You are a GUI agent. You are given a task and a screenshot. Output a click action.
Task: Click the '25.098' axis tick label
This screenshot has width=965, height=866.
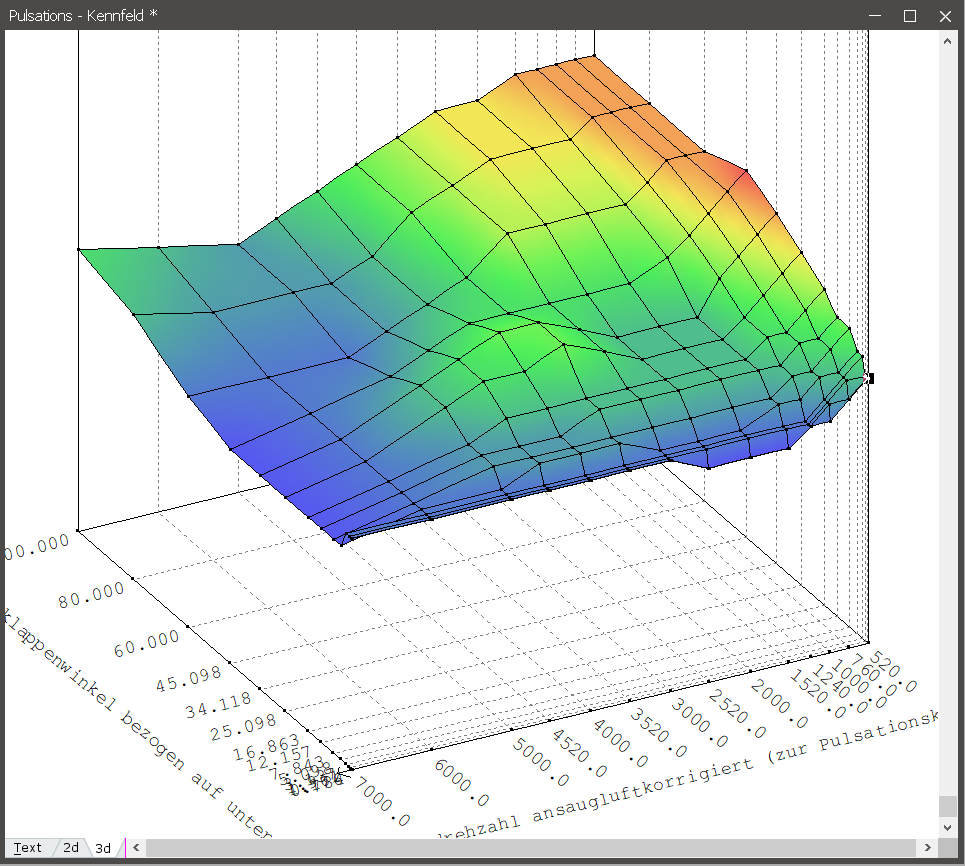tap(243, 727)
